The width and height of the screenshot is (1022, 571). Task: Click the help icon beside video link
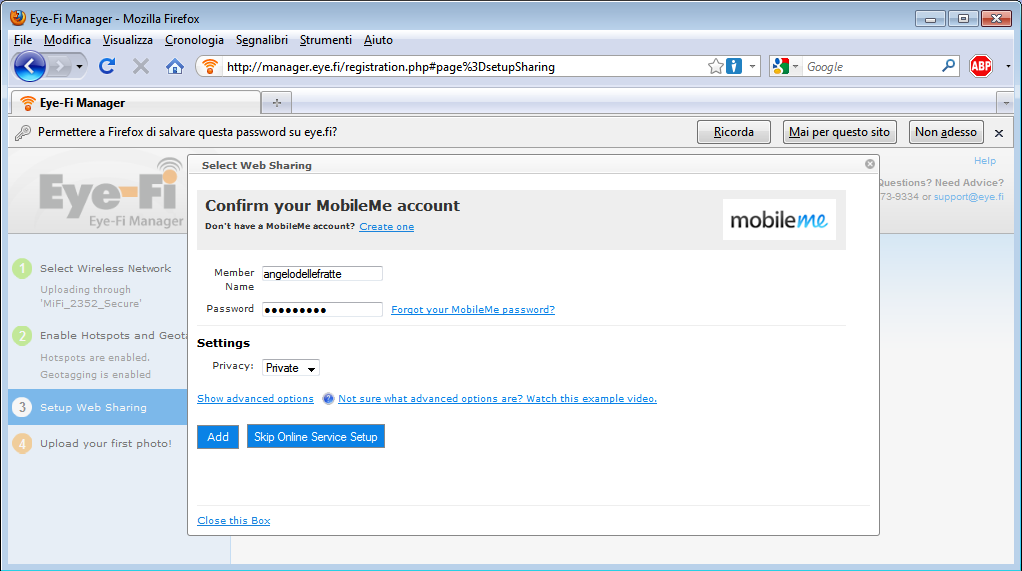(x=328, y=398)
